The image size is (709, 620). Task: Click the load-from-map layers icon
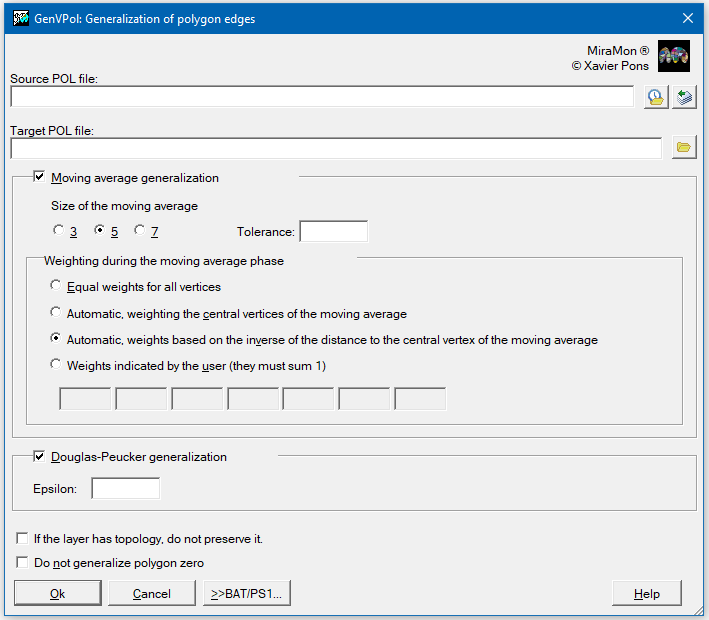click(x=684, y=97)
